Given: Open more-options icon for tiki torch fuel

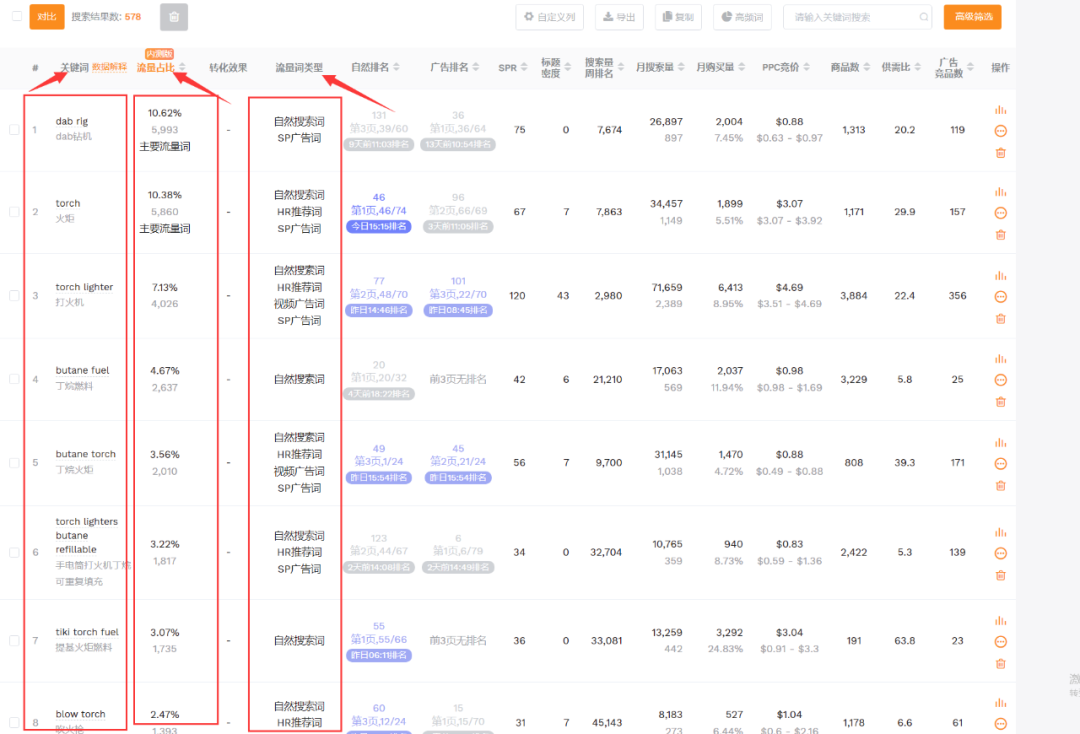Looking at the screenshot, I should click(x=1001, y=642).
